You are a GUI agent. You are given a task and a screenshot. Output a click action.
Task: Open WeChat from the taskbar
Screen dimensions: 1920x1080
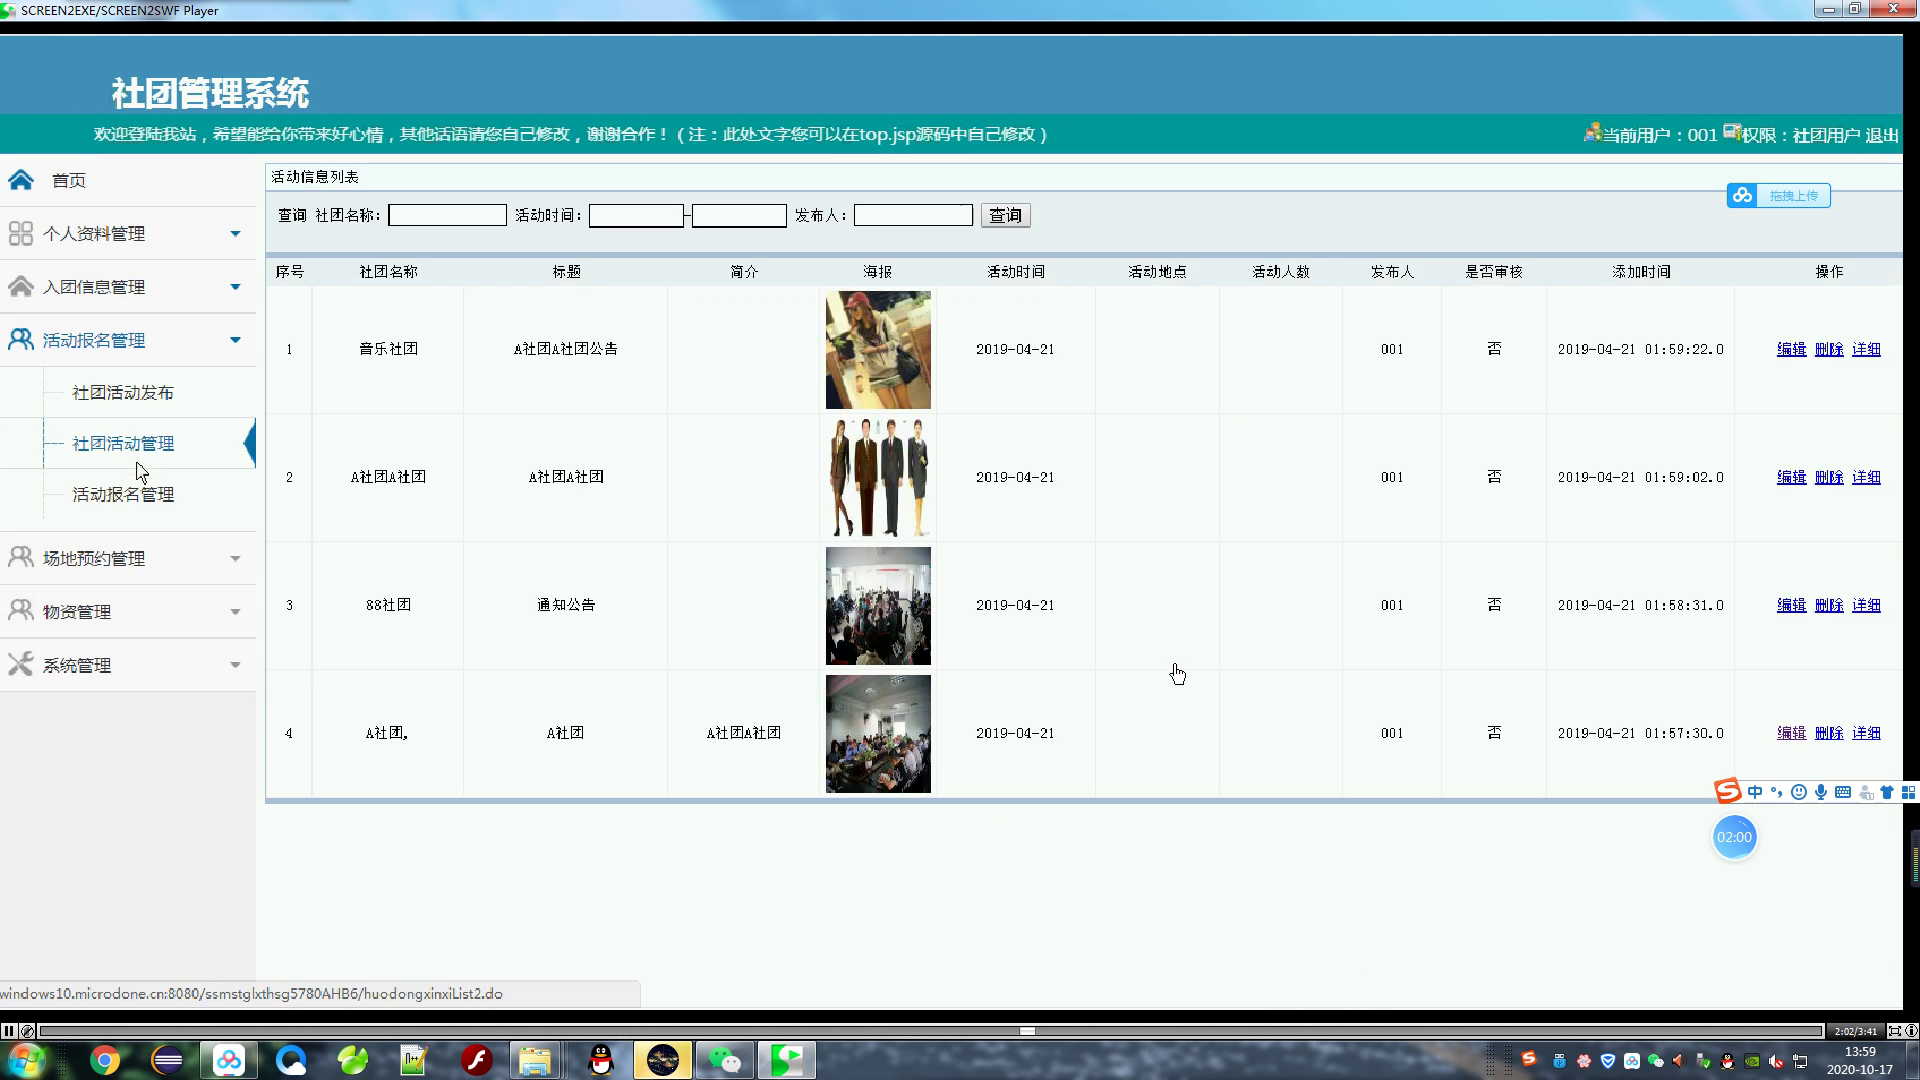(x=725, y=1060)
